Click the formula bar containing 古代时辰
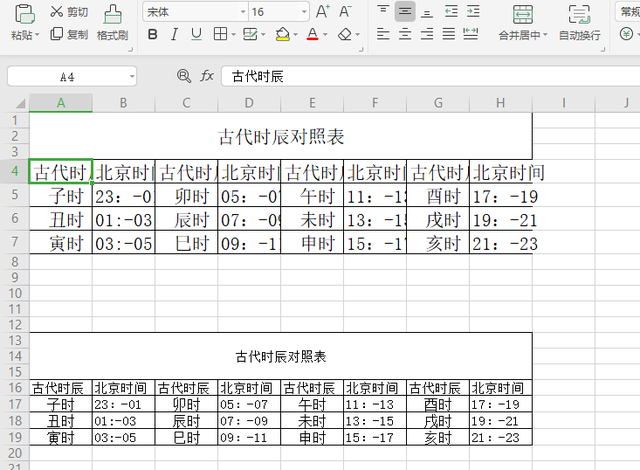640x470 pixels. tap(431, 76)
